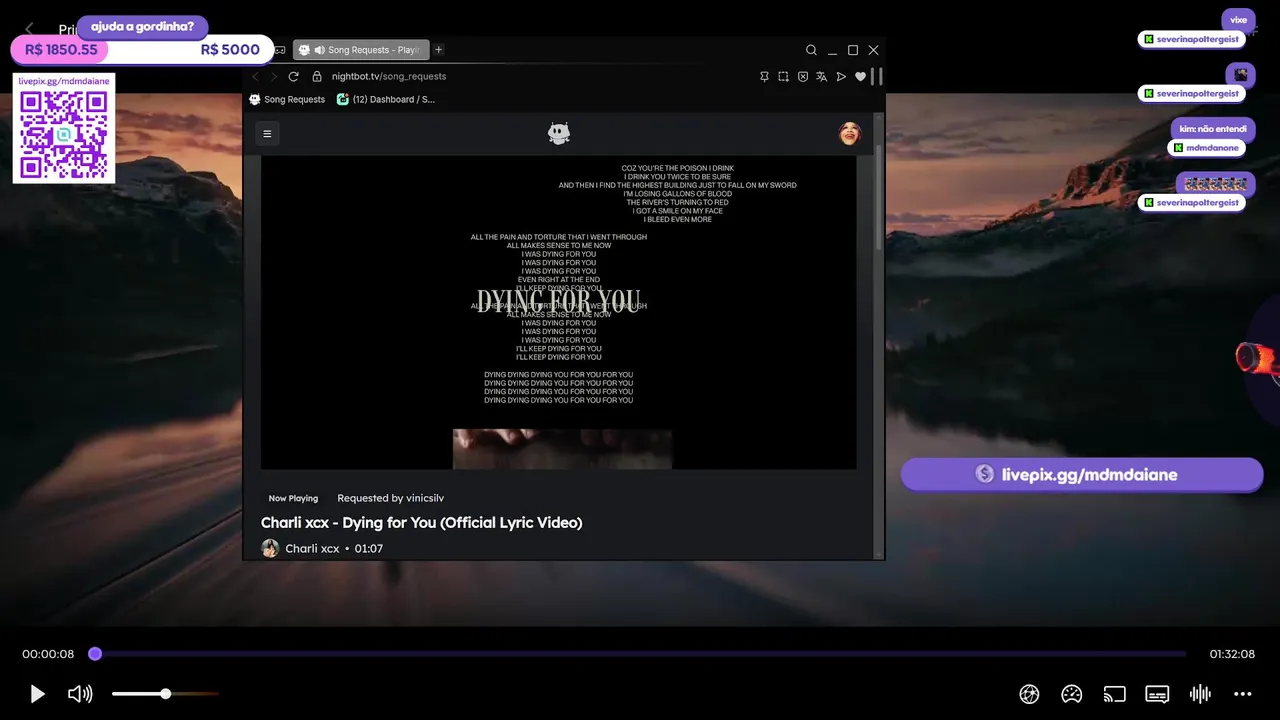Click the lock icon in address bar
Screen dimensions: 1280x720
point(317,76)
